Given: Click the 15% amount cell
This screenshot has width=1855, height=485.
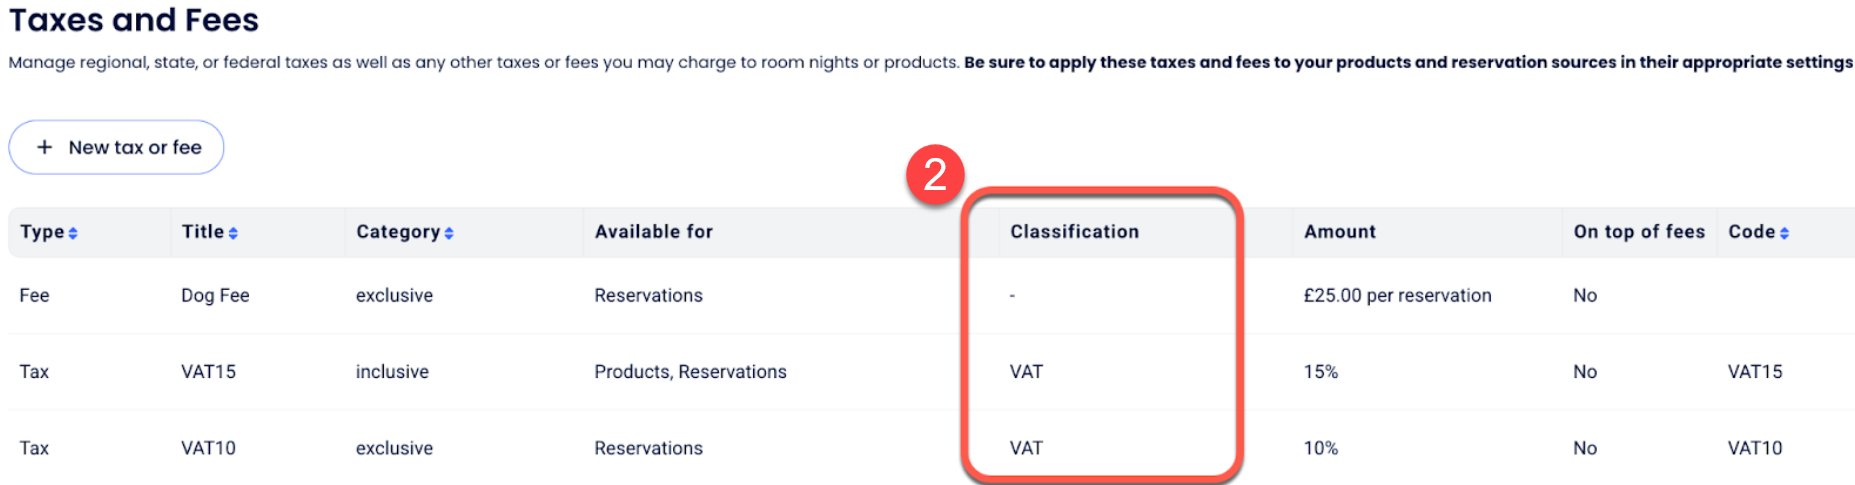Looking at the screenshot, I should (x=1320, y=372).
